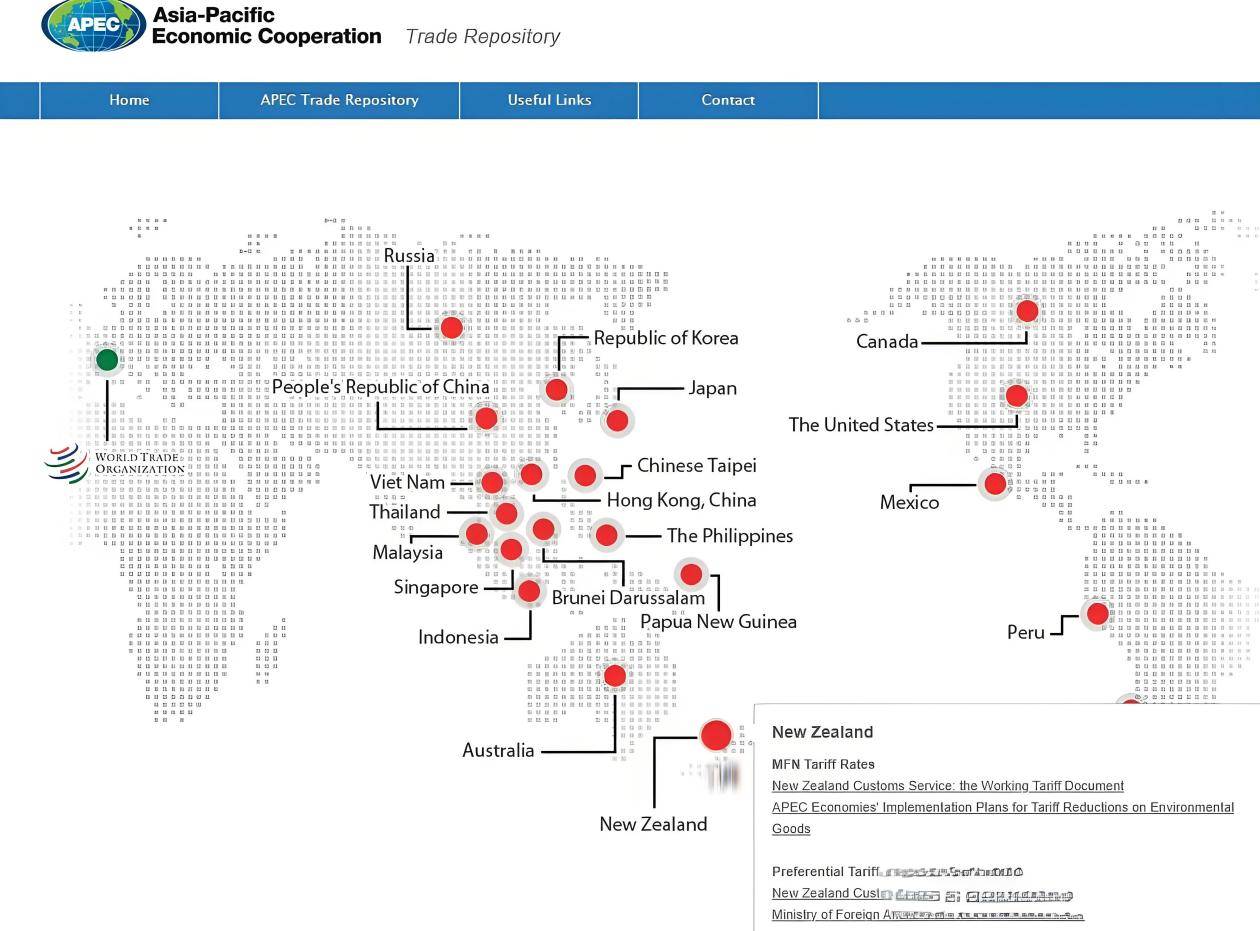Click the 'Indonesia' text label
1260x931 pixels.
pyautogui.click(x=458, y=637)
